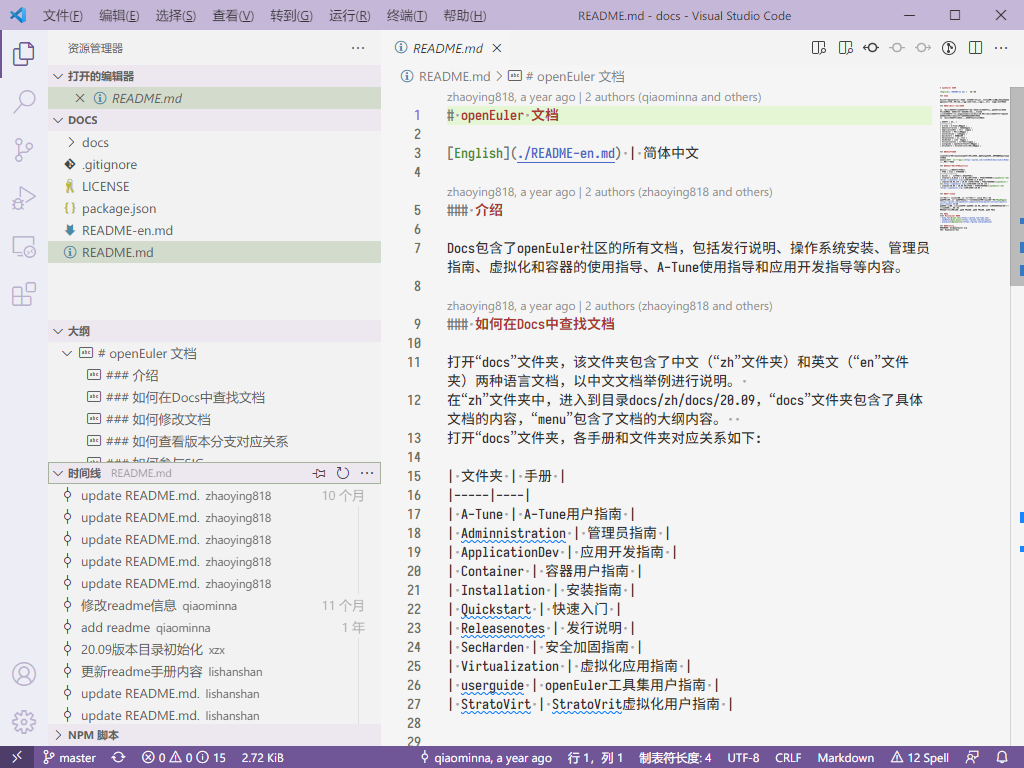
Task: Select outline item ### 介绍
Action: coord(214,376)
